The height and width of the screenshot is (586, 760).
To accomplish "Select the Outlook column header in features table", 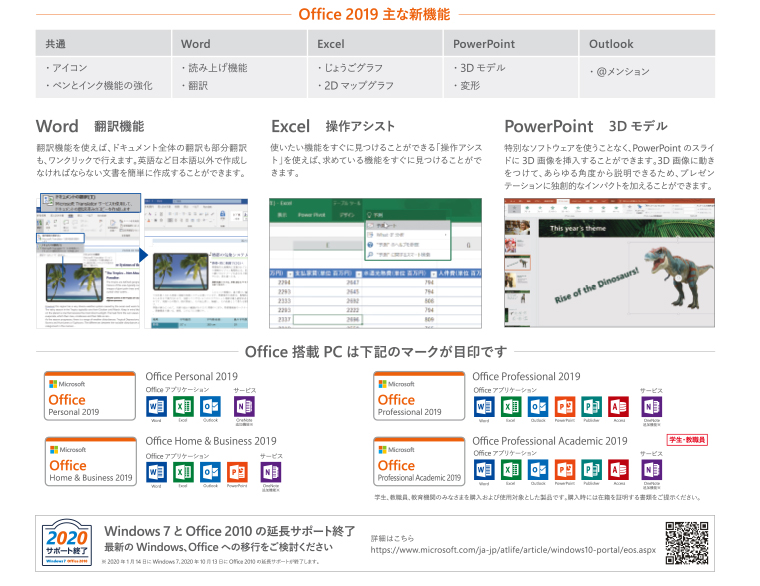I will [647, 44].
